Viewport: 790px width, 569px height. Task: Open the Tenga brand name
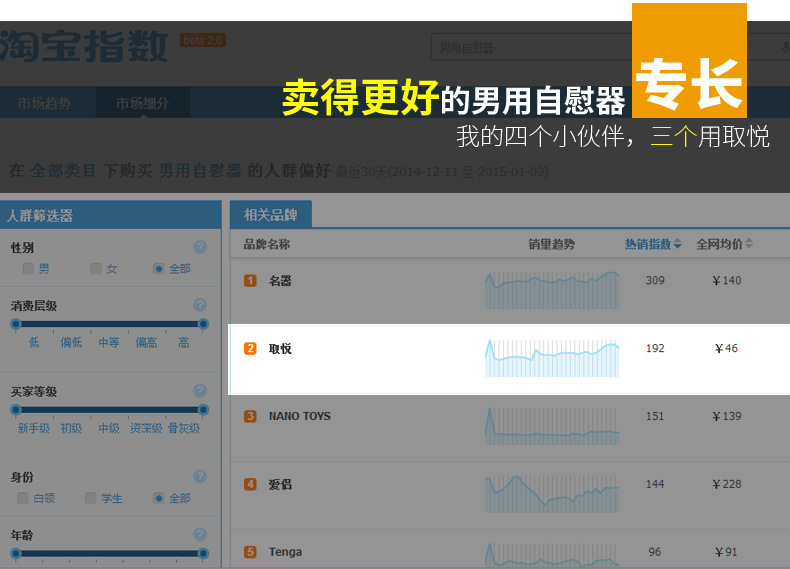tap(285, 552)
